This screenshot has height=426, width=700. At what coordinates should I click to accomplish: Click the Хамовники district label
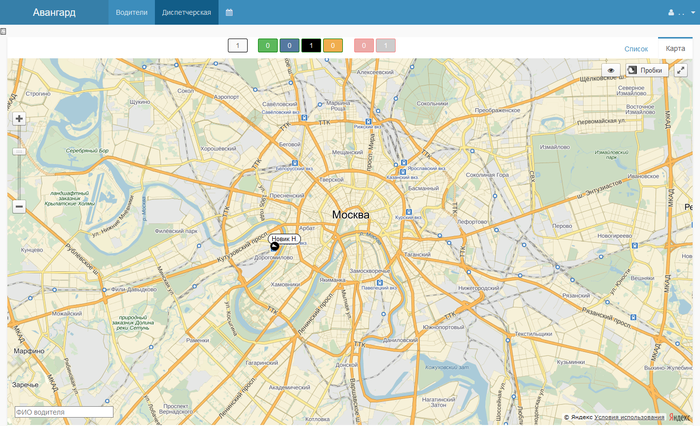(285, 284)
